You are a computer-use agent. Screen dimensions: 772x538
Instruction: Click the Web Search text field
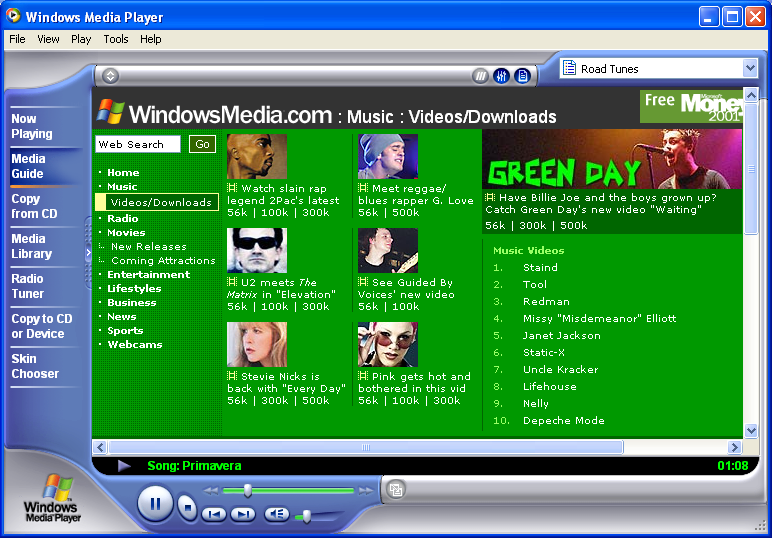point(138,144)
